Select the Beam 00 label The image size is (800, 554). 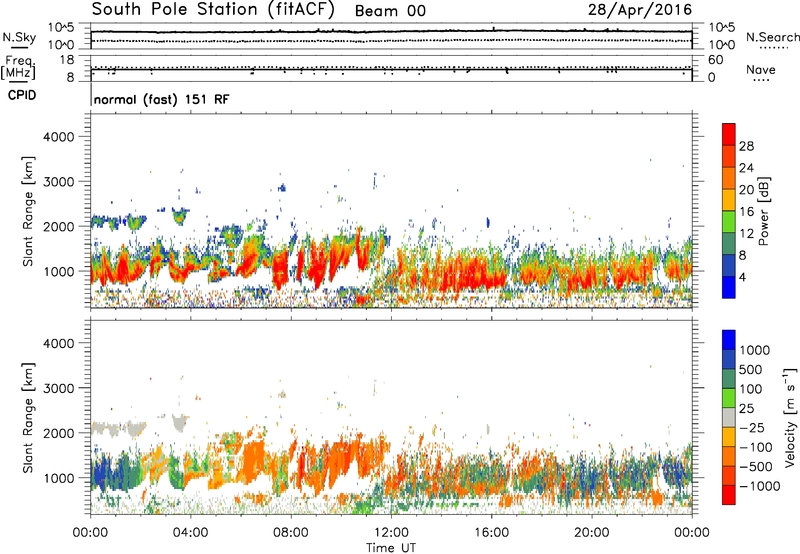pyautogui.click(x=390, y=11)
